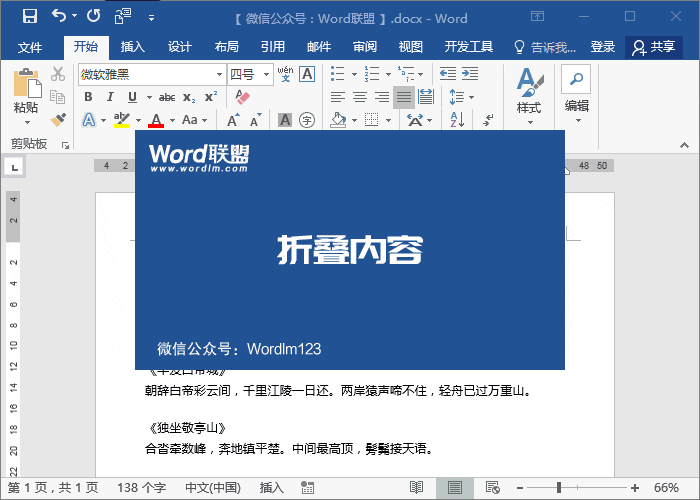Open the touch/mouse mode icon in quick access

pos(122,17)
